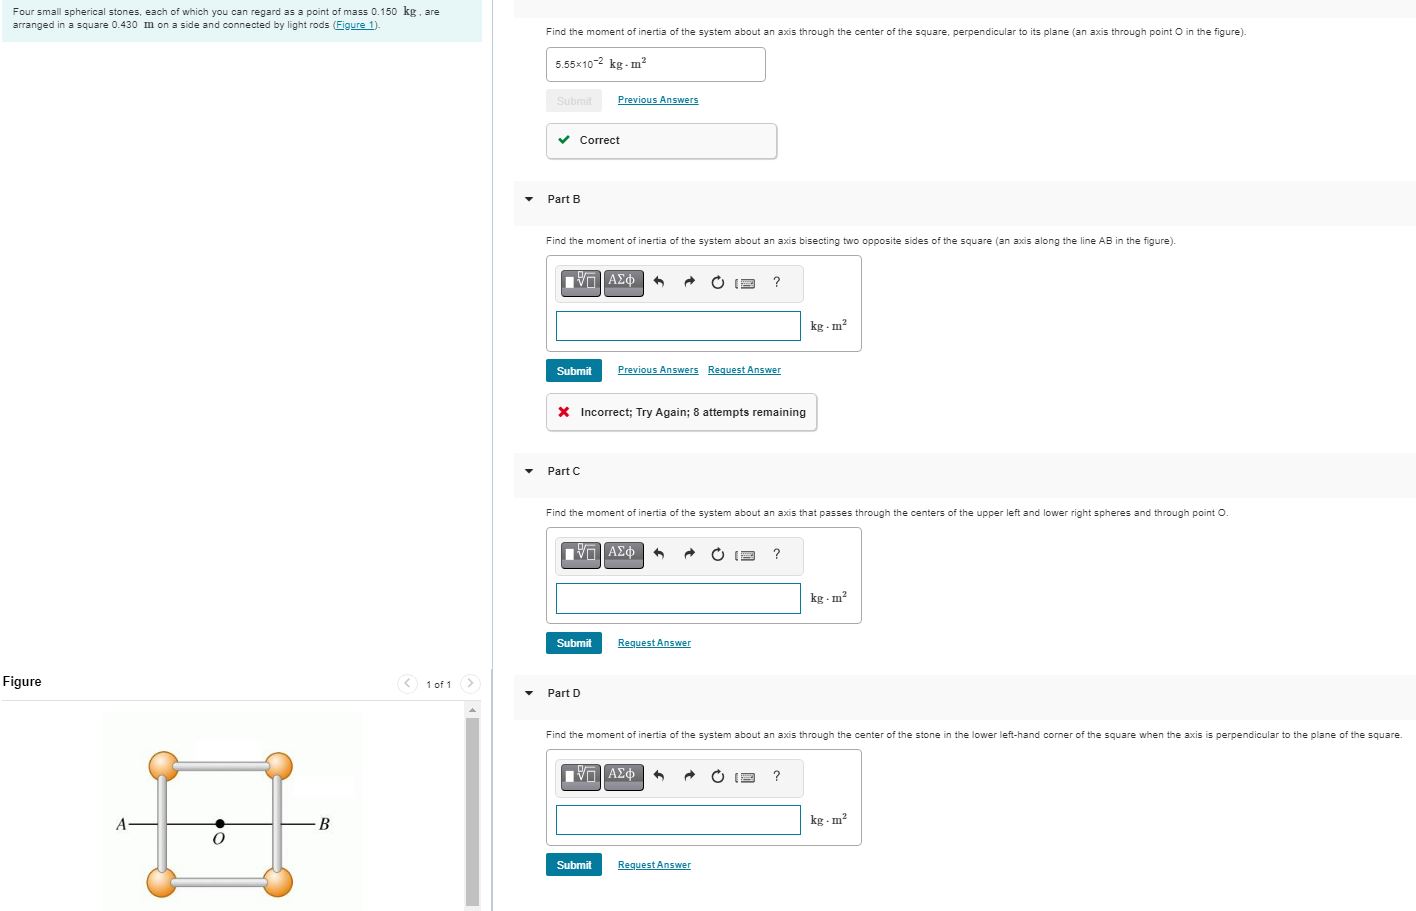The width and height of the screenshot is (1416, 911).
Task: Submit the Part B answer
Action: [574, 370]
